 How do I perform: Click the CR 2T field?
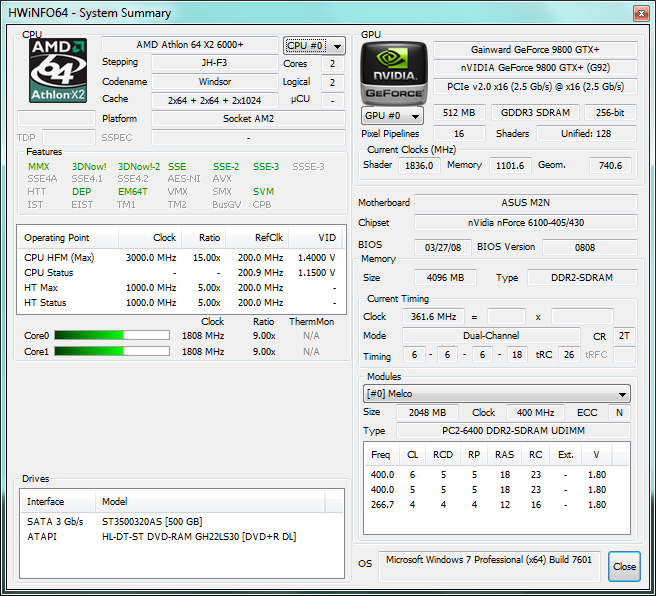[624, 335]
